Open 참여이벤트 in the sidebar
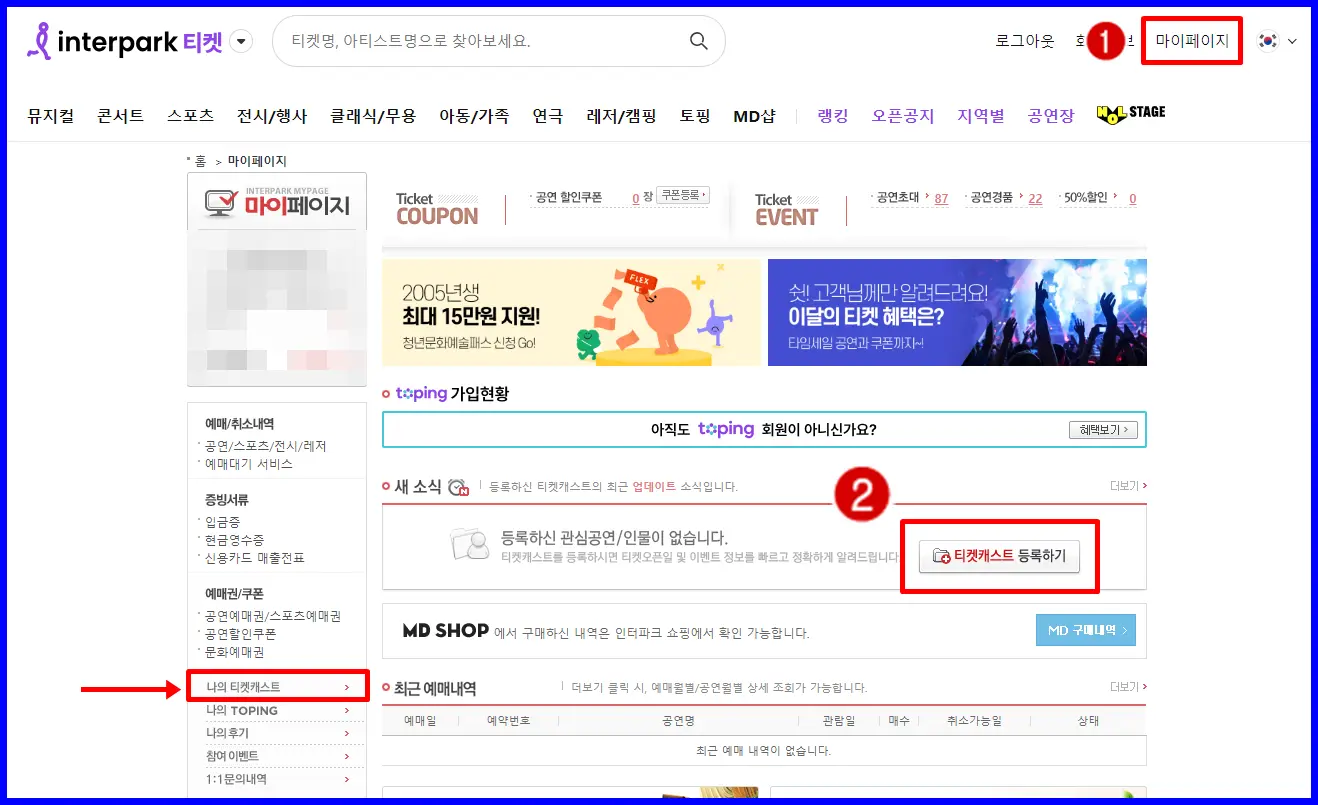 click(x=277, y=756)
